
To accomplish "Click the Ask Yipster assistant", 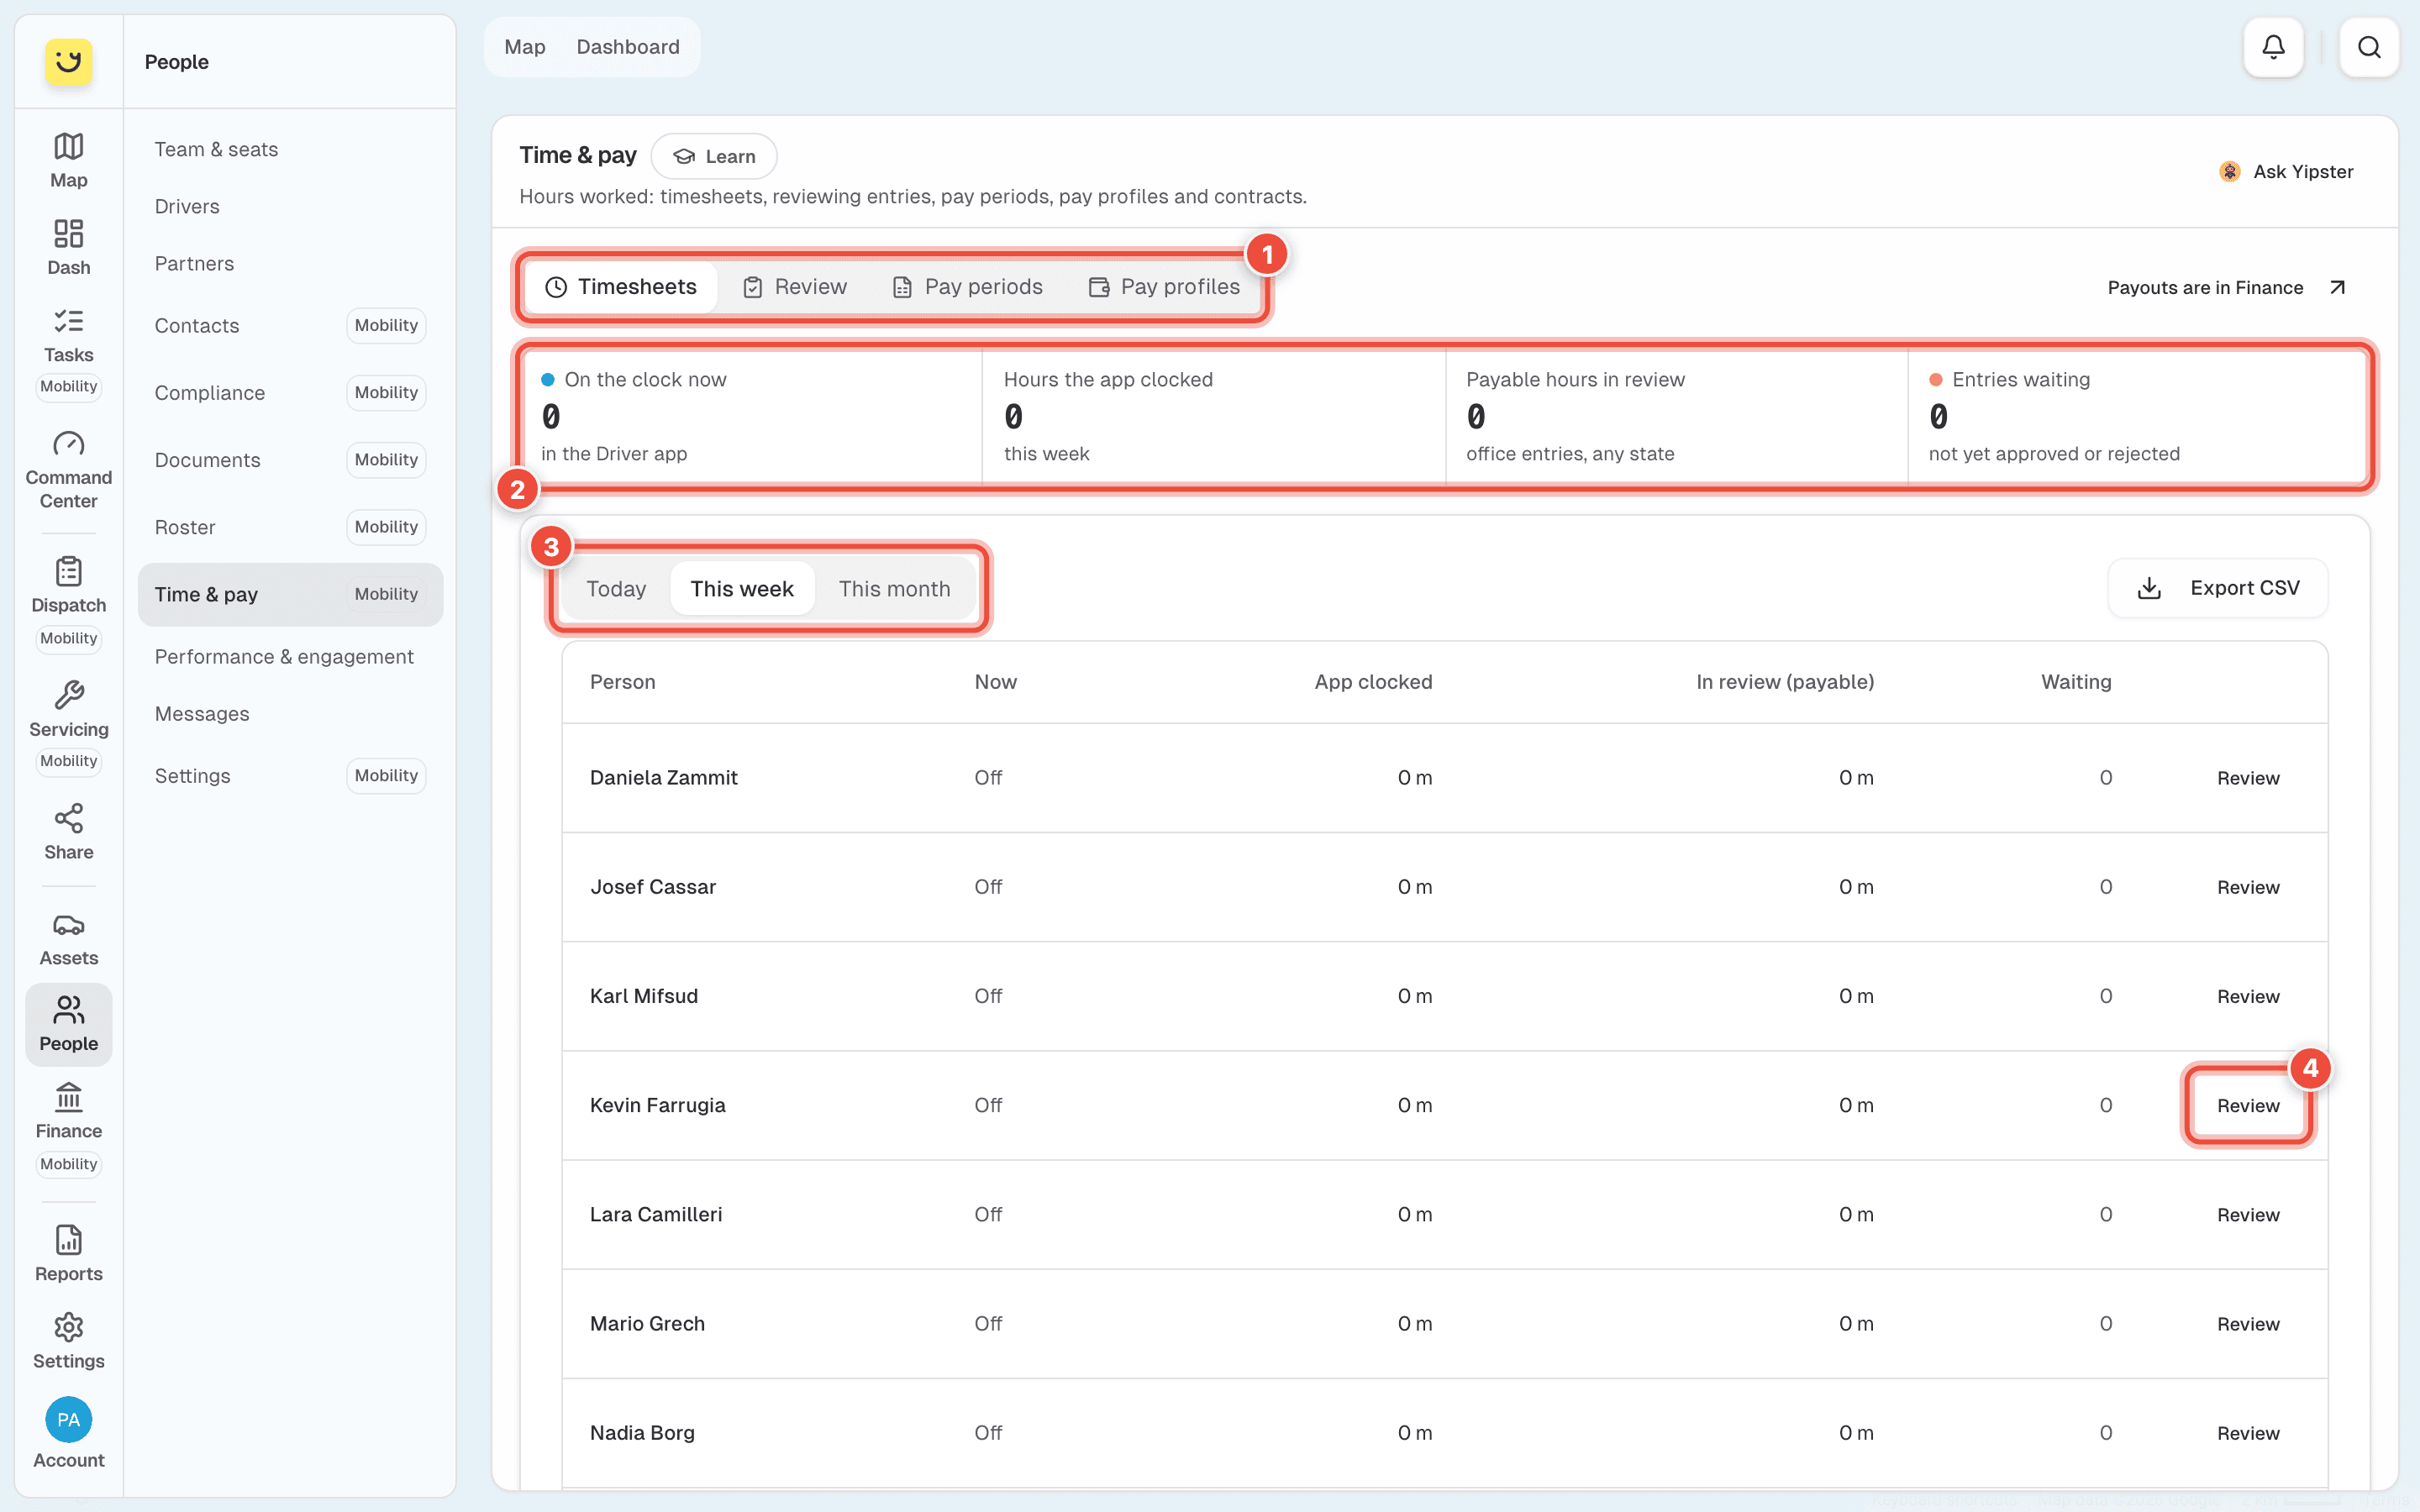I will point(2286,171).
